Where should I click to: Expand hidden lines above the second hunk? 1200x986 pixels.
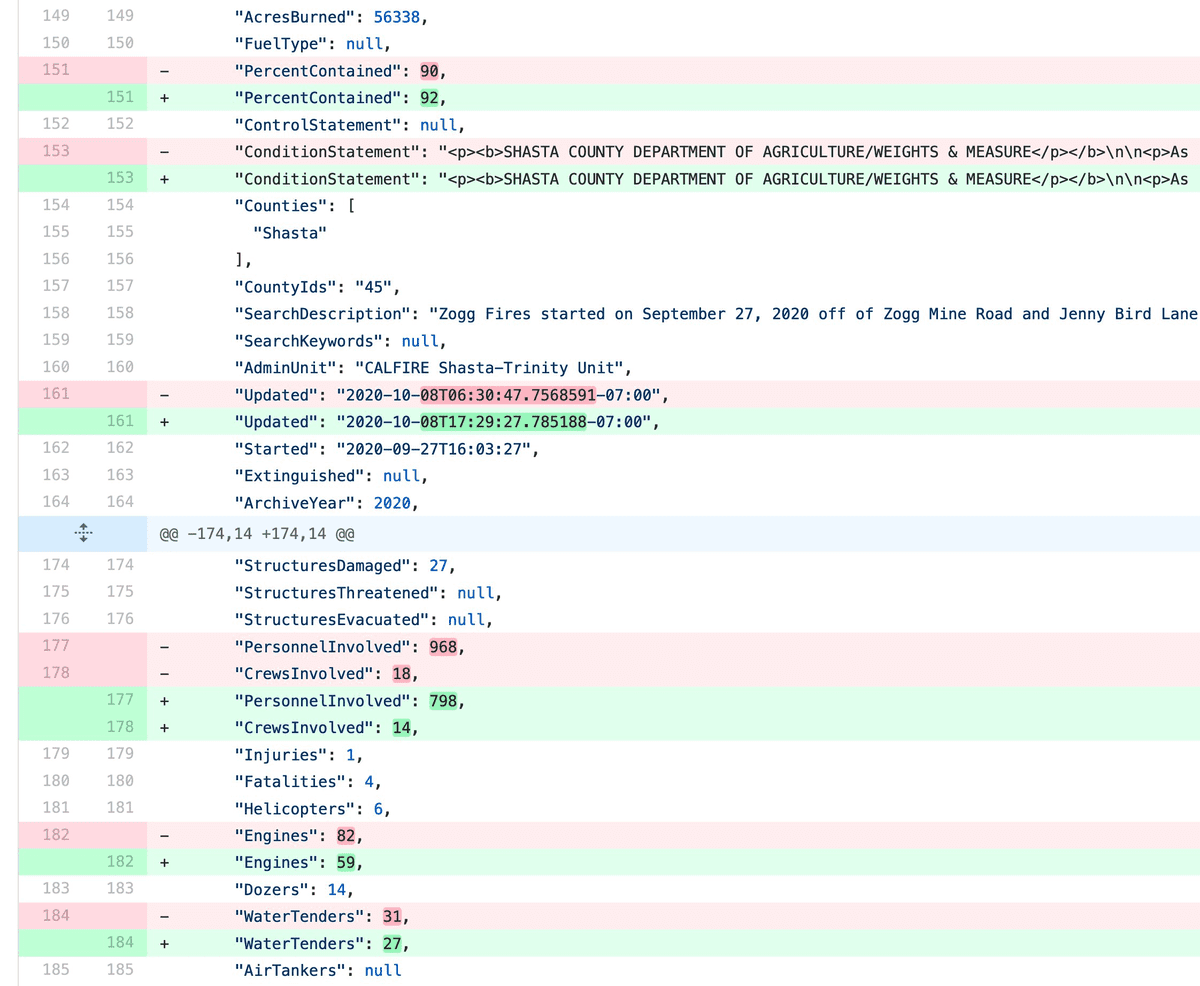click(x=83, y=534)
